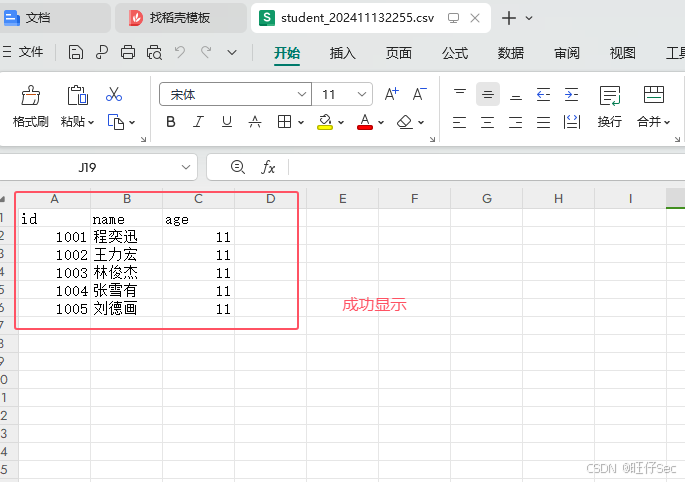Apply red font color
This screenshot has width=685, height=482.
(x=365, y=122)
